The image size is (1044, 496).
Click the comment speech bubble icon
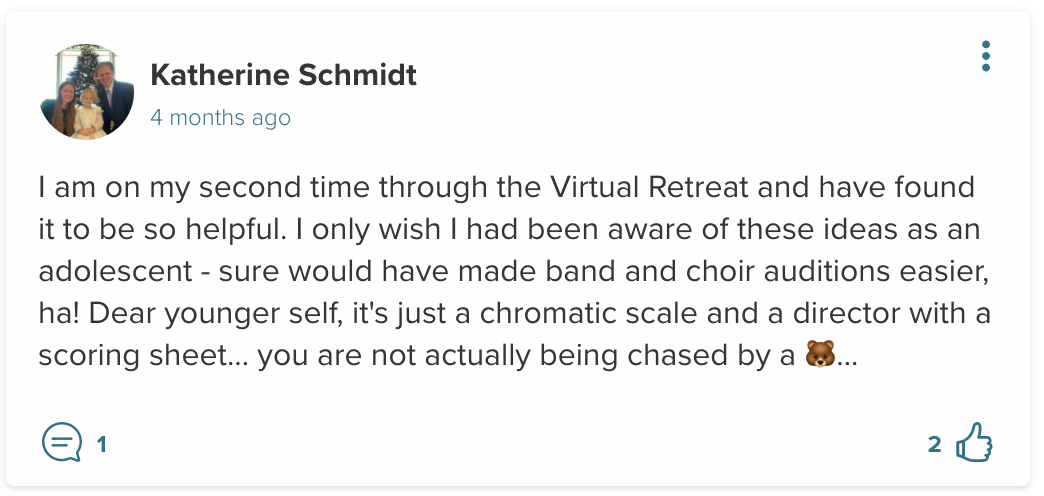pos(61,443)
